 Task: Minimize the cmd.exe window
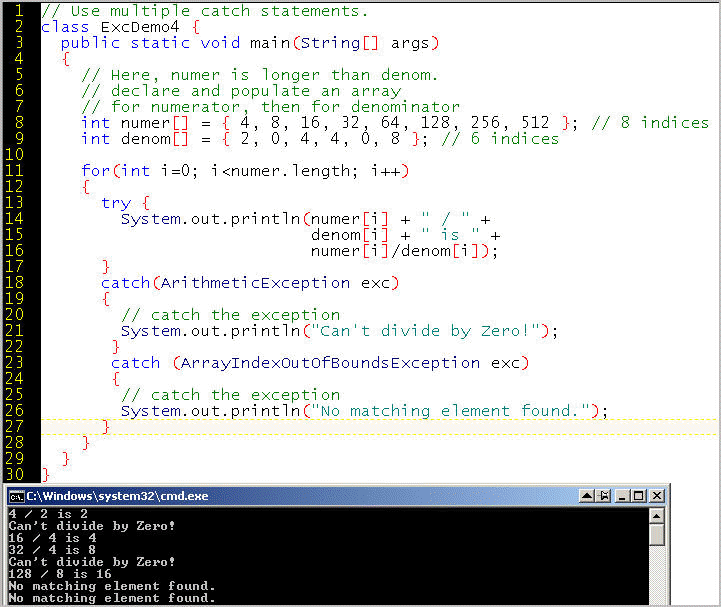(622, 496)
